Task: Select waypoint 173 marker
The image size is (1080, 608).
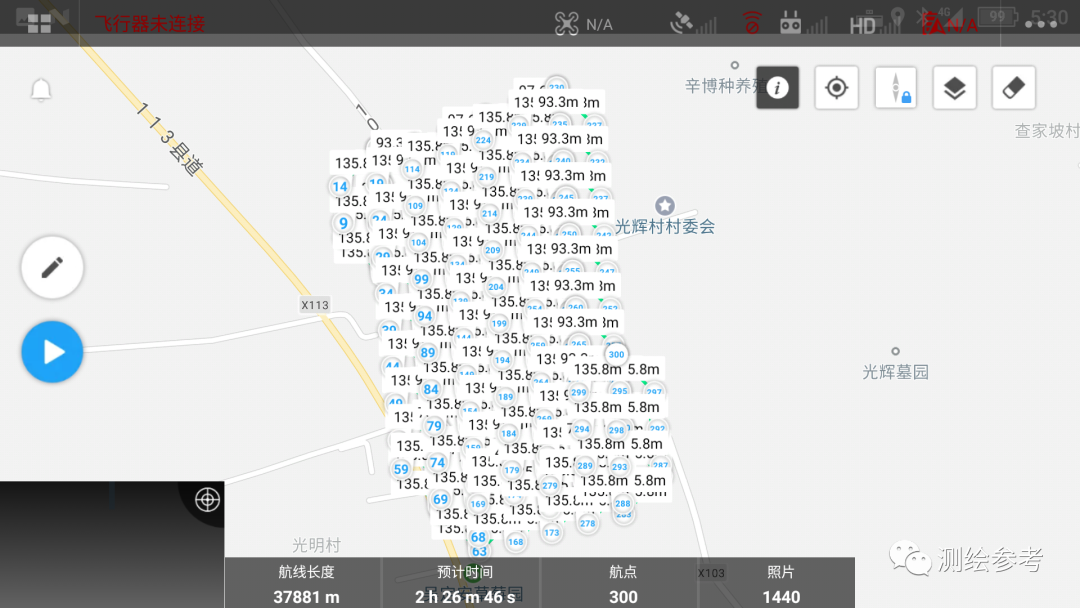Action: pos(552,532)
